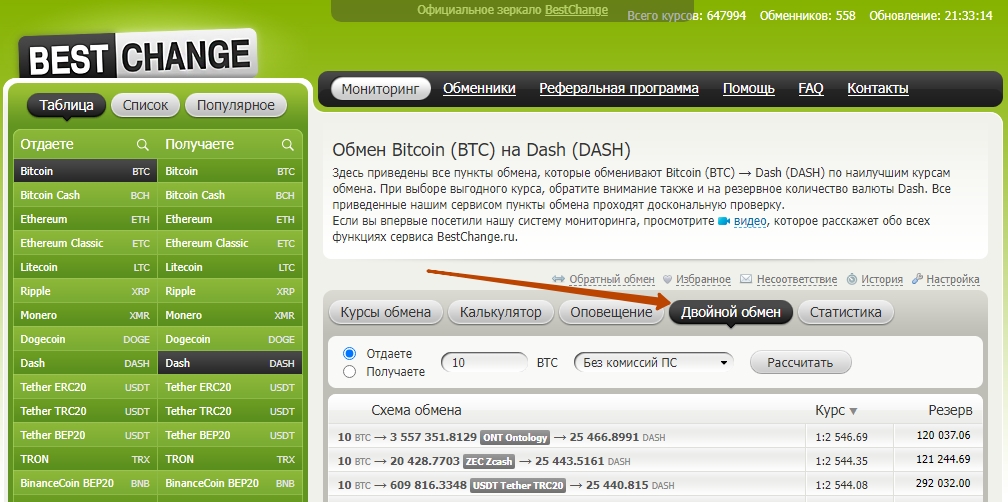Click the Настройка link
Image resolution: width=1008 pixels, height=502 pixels.
pyautogui.click(x=953, y=280)
